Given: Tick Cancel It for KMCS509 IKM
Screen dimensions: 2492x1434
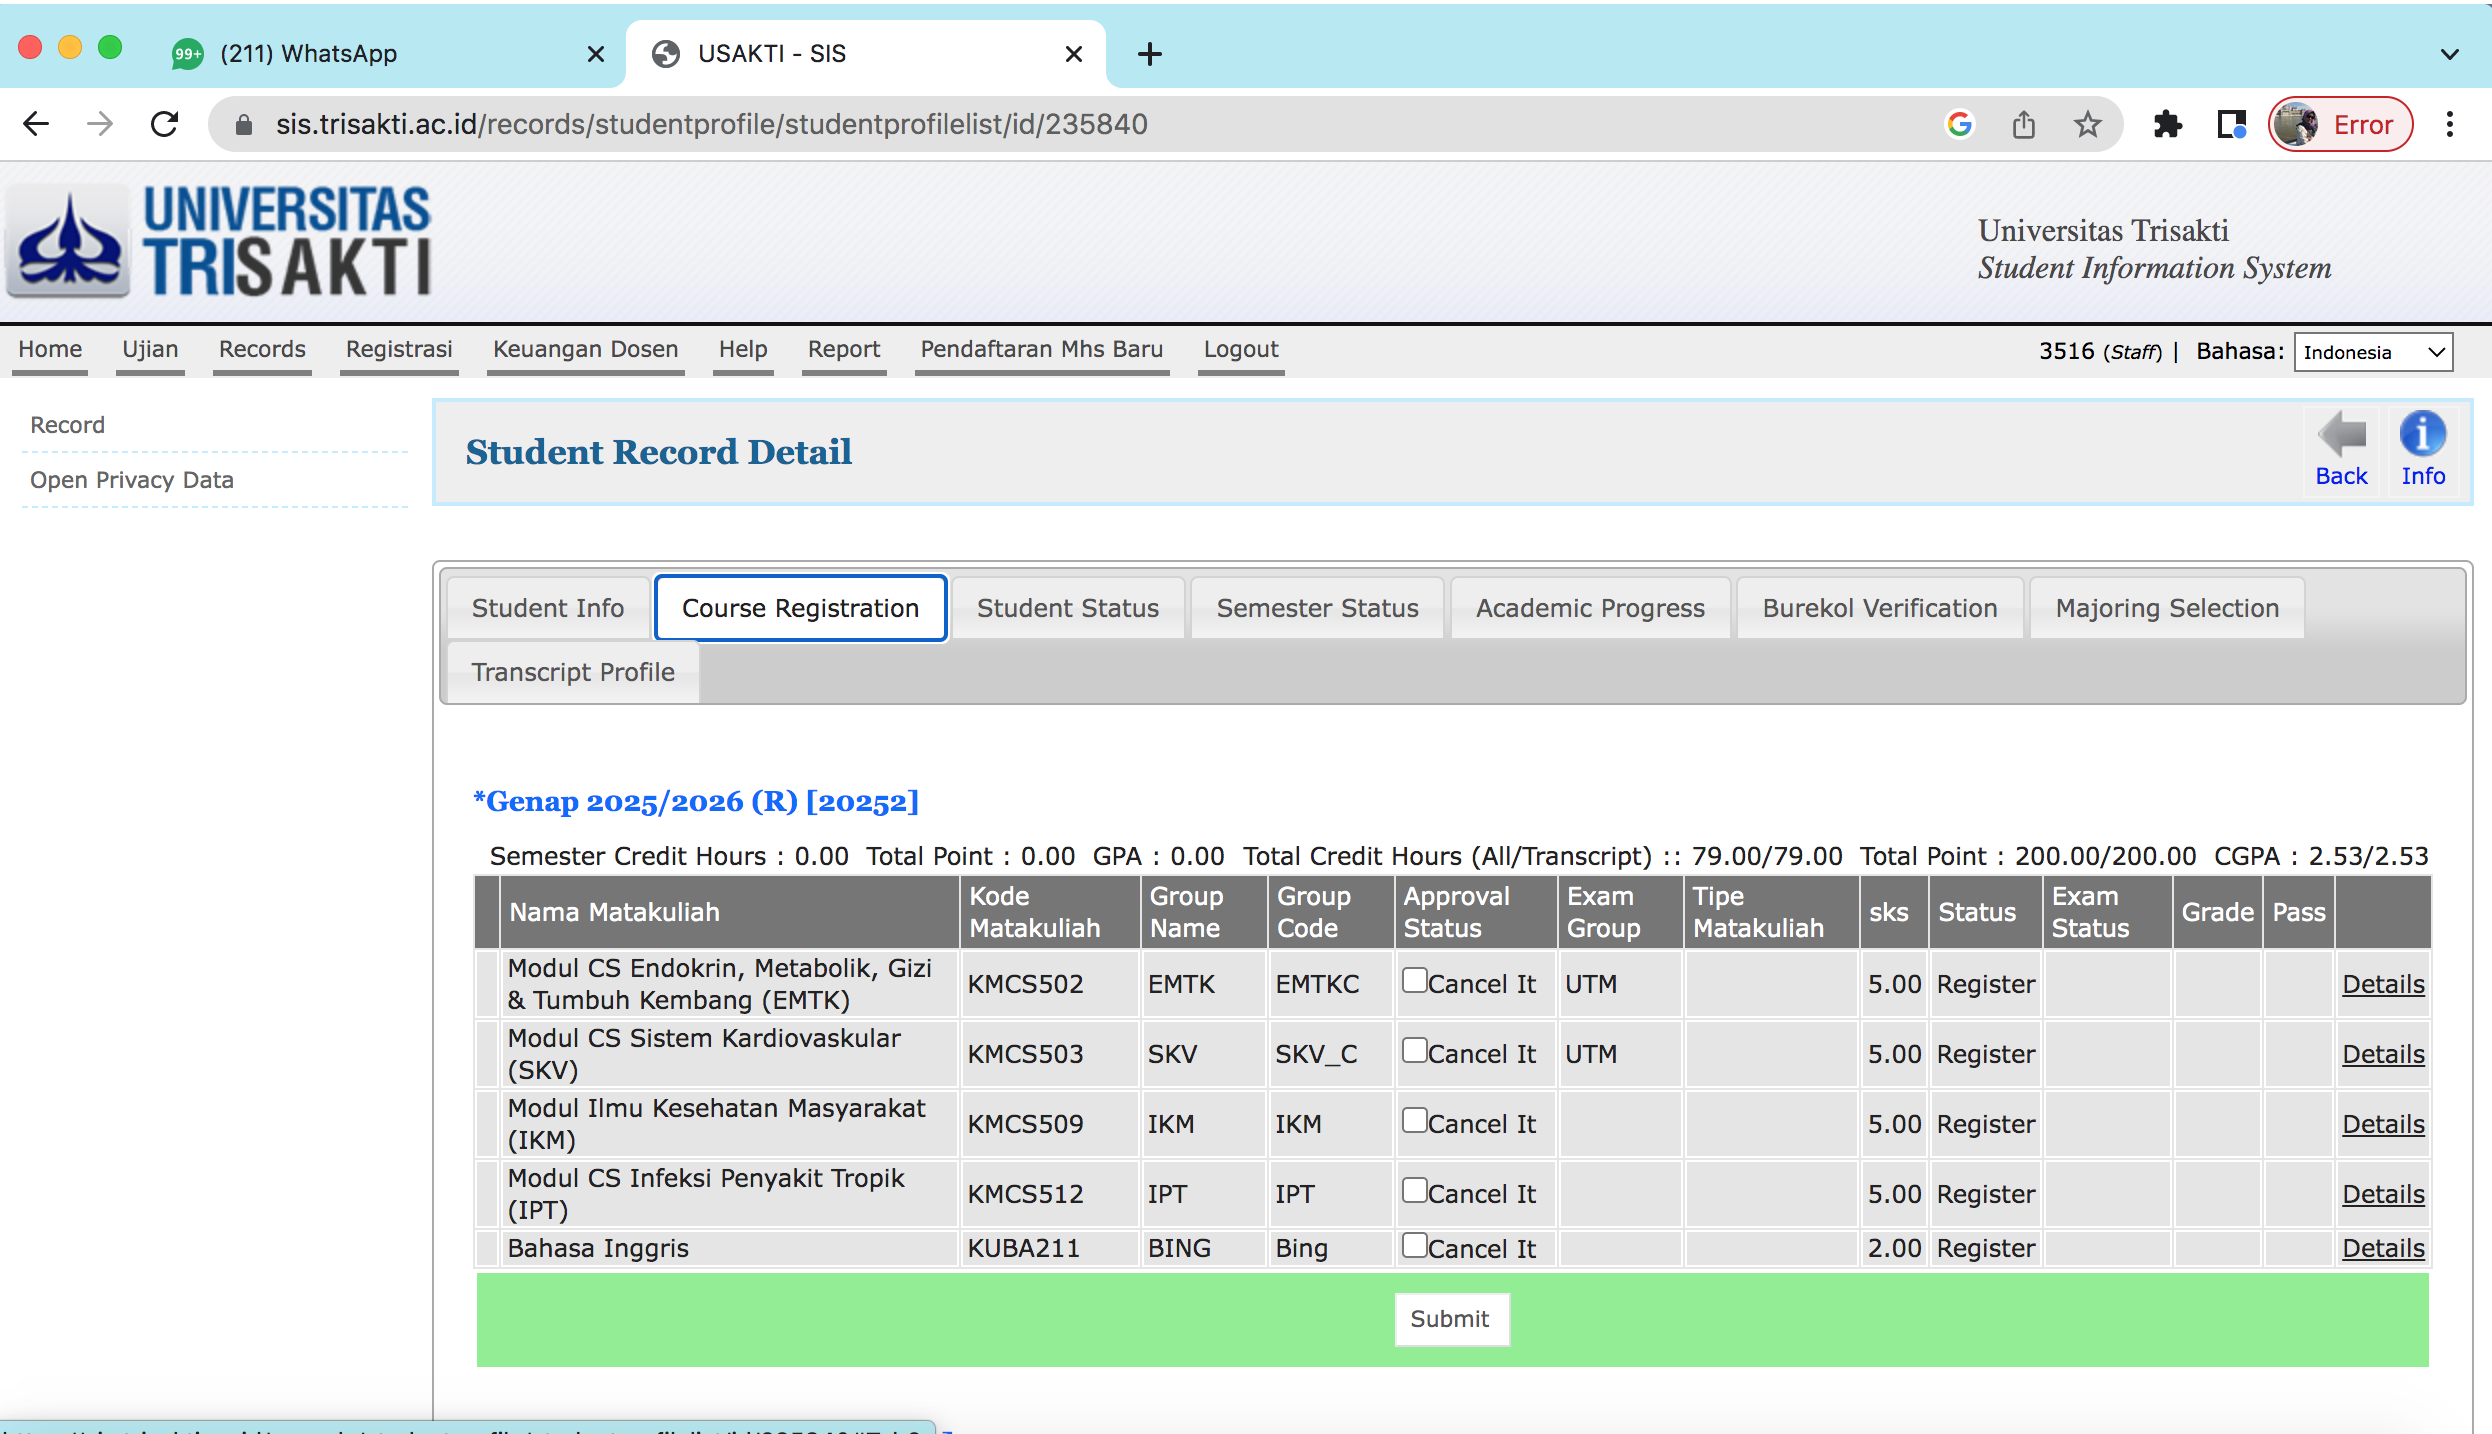Looking at the screenshot, I should coord(1414,1121).
